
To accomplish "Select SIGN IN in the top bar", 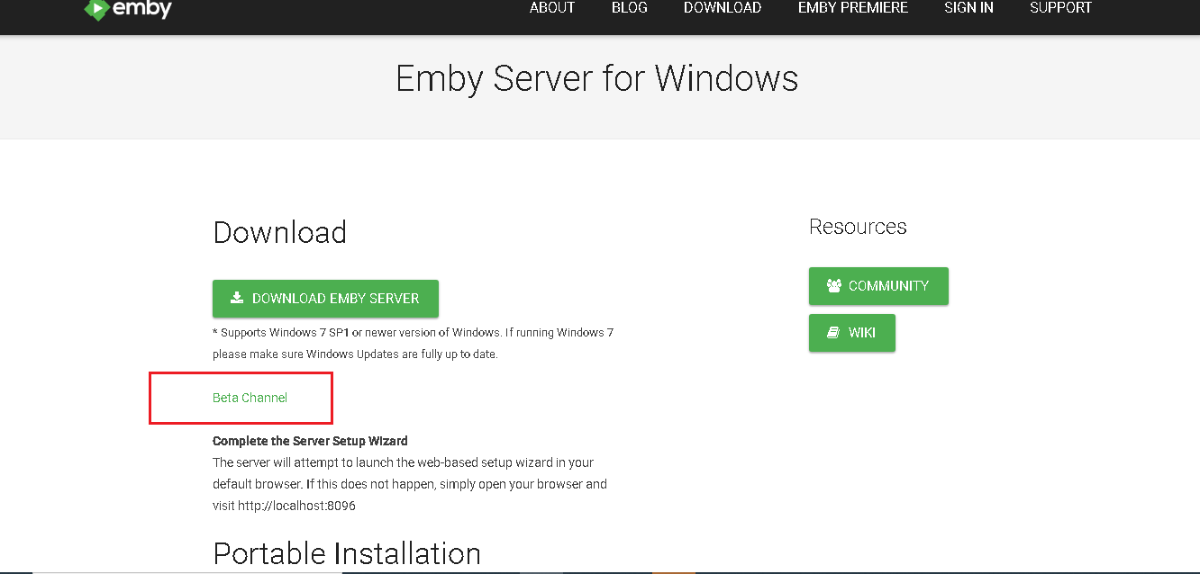I will (x=969, y=8).
